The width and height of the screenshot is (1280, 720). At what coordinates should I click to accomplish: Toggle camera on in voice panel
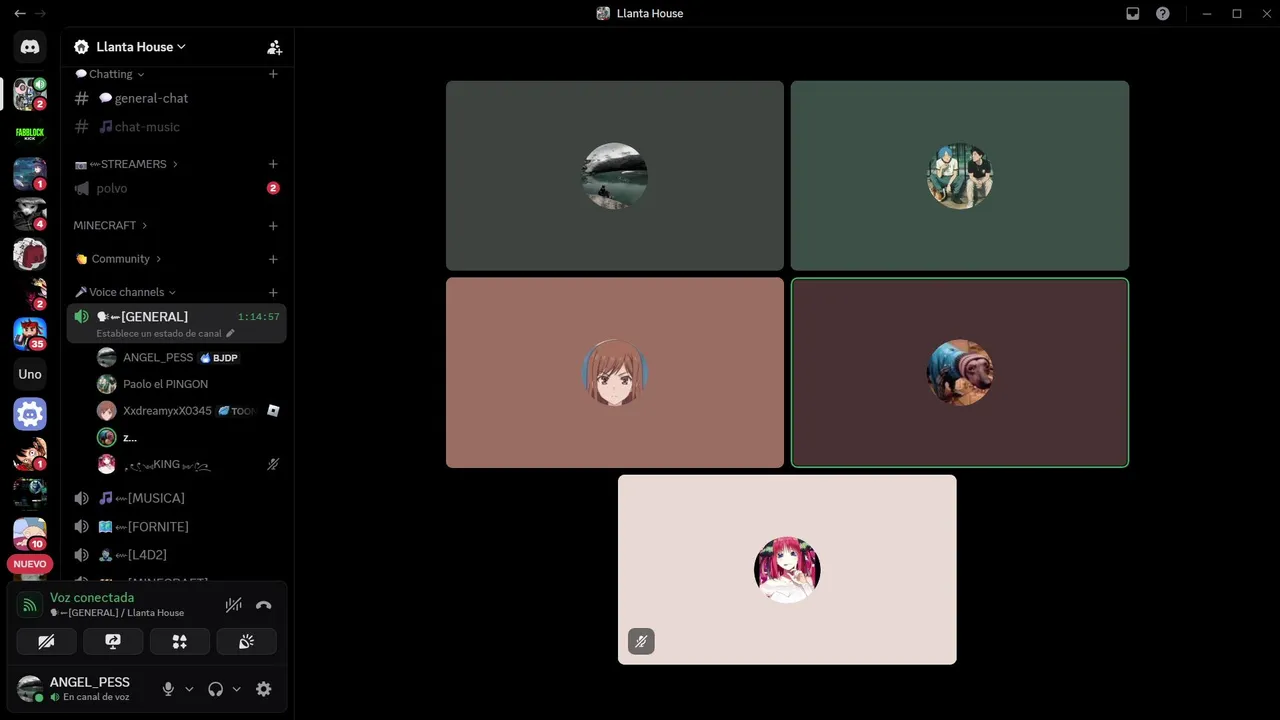[x=46, y=642]
